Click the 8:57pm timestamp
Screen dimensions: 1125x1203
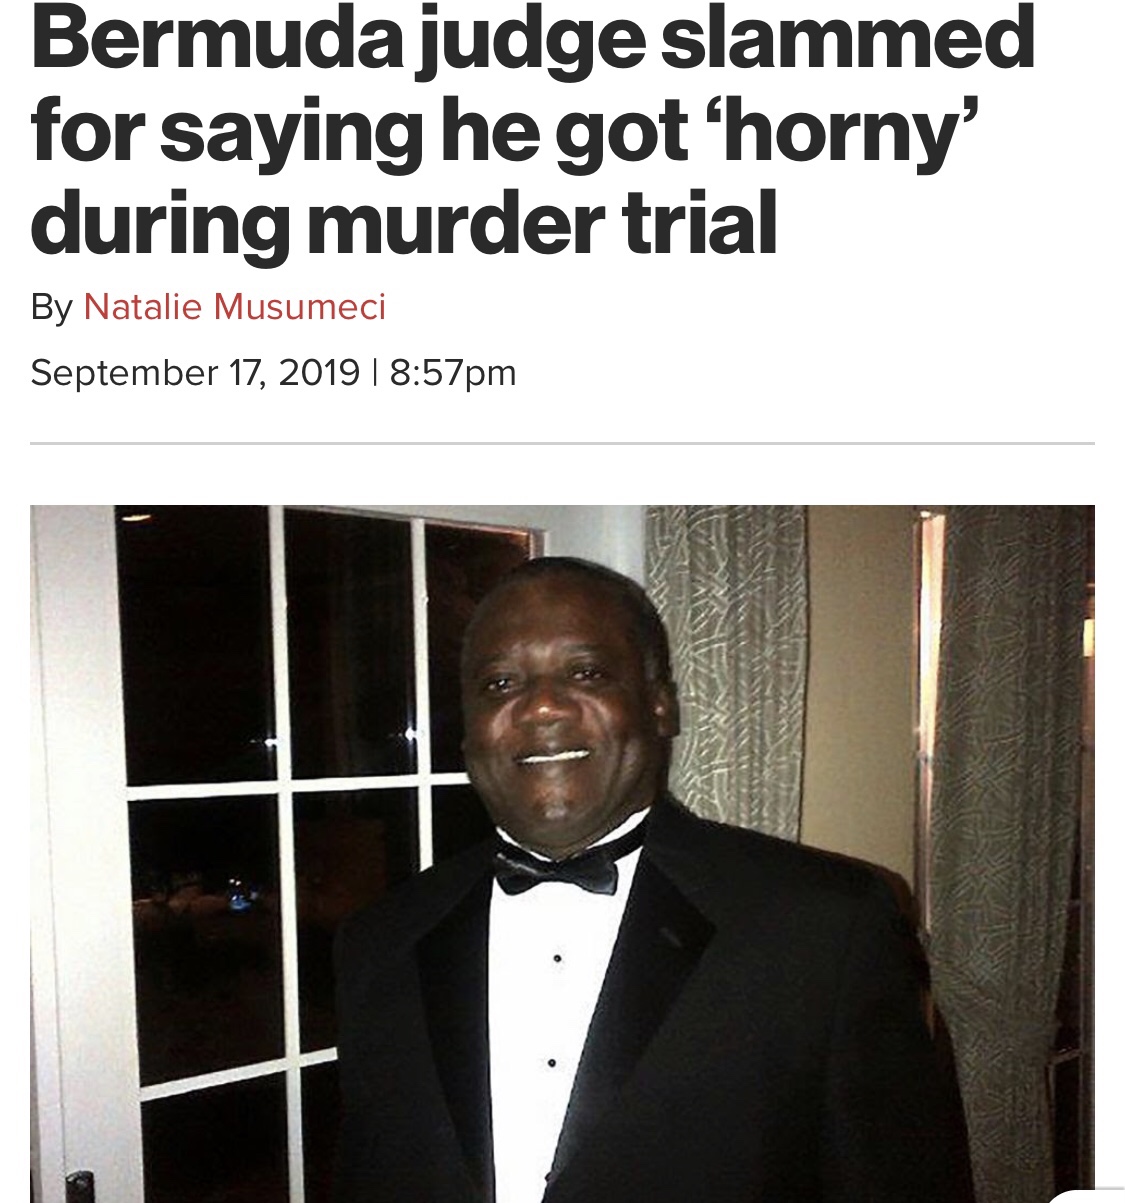coord(452,373)
